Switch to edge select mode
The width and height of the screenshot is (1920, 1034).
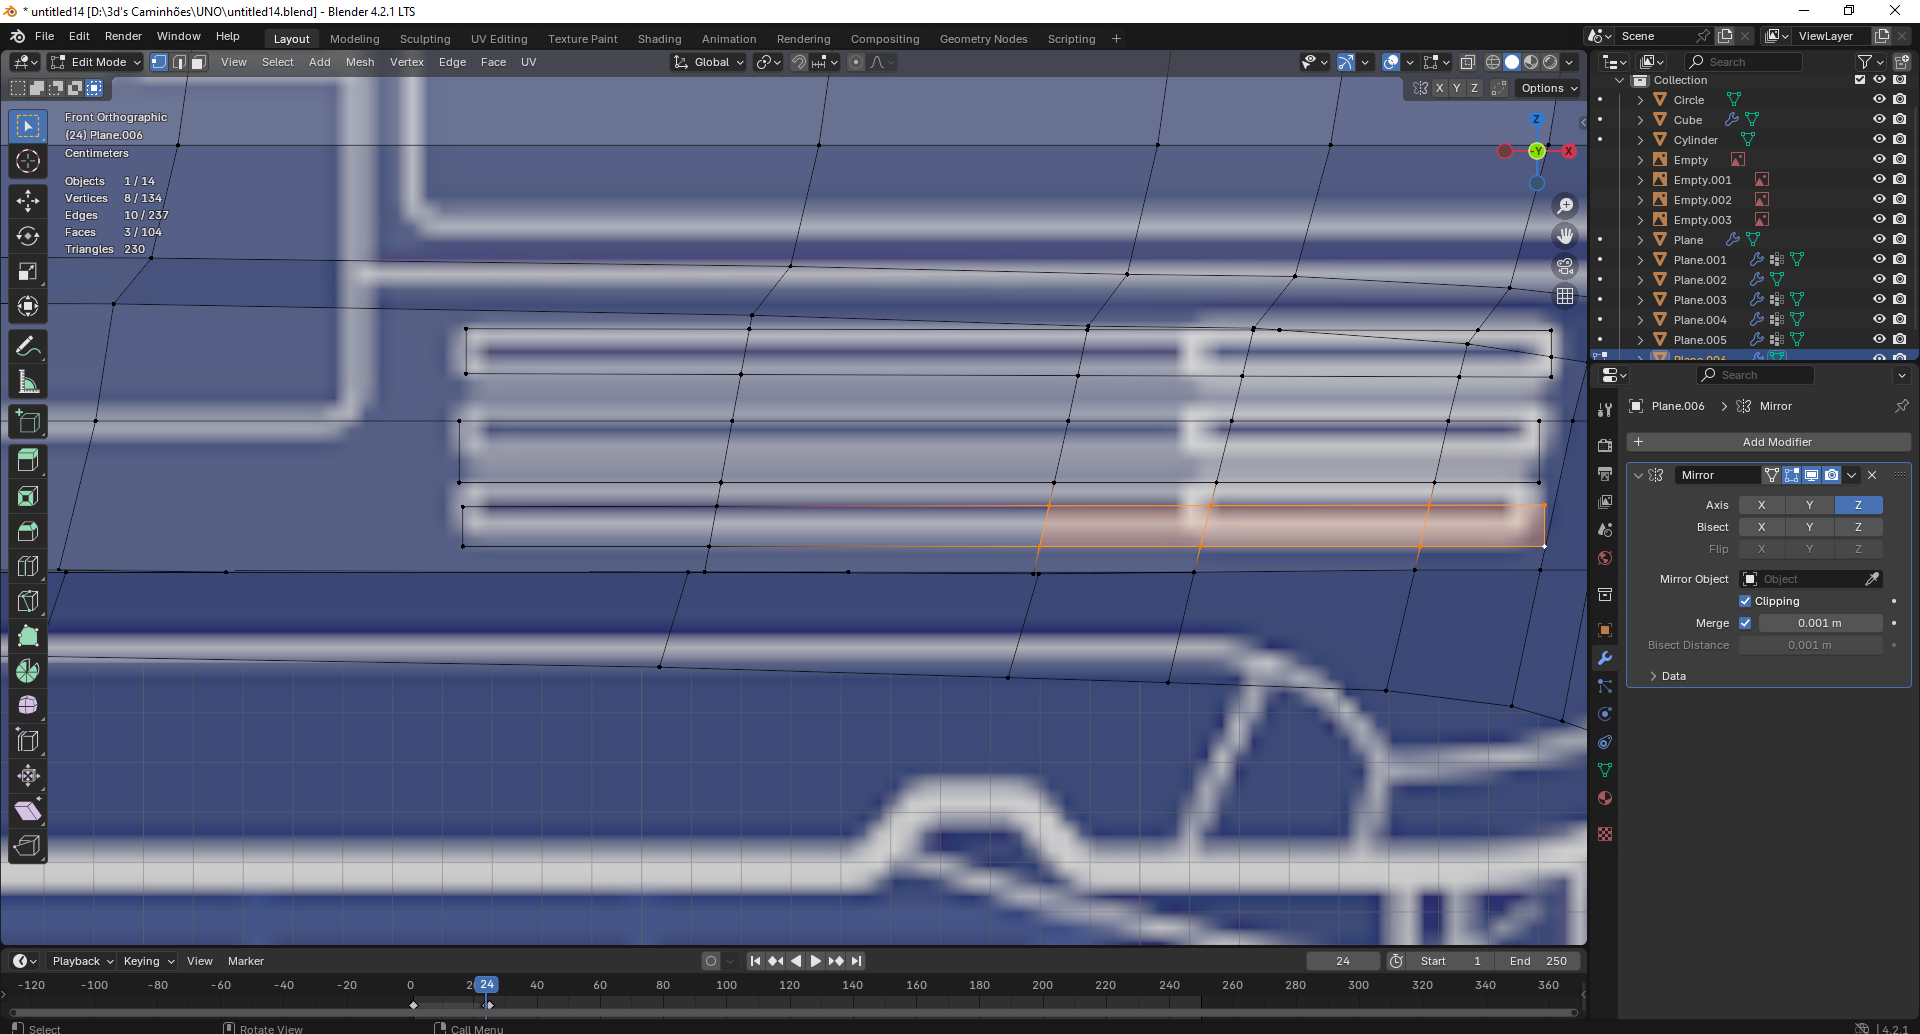tap(179, 62)
